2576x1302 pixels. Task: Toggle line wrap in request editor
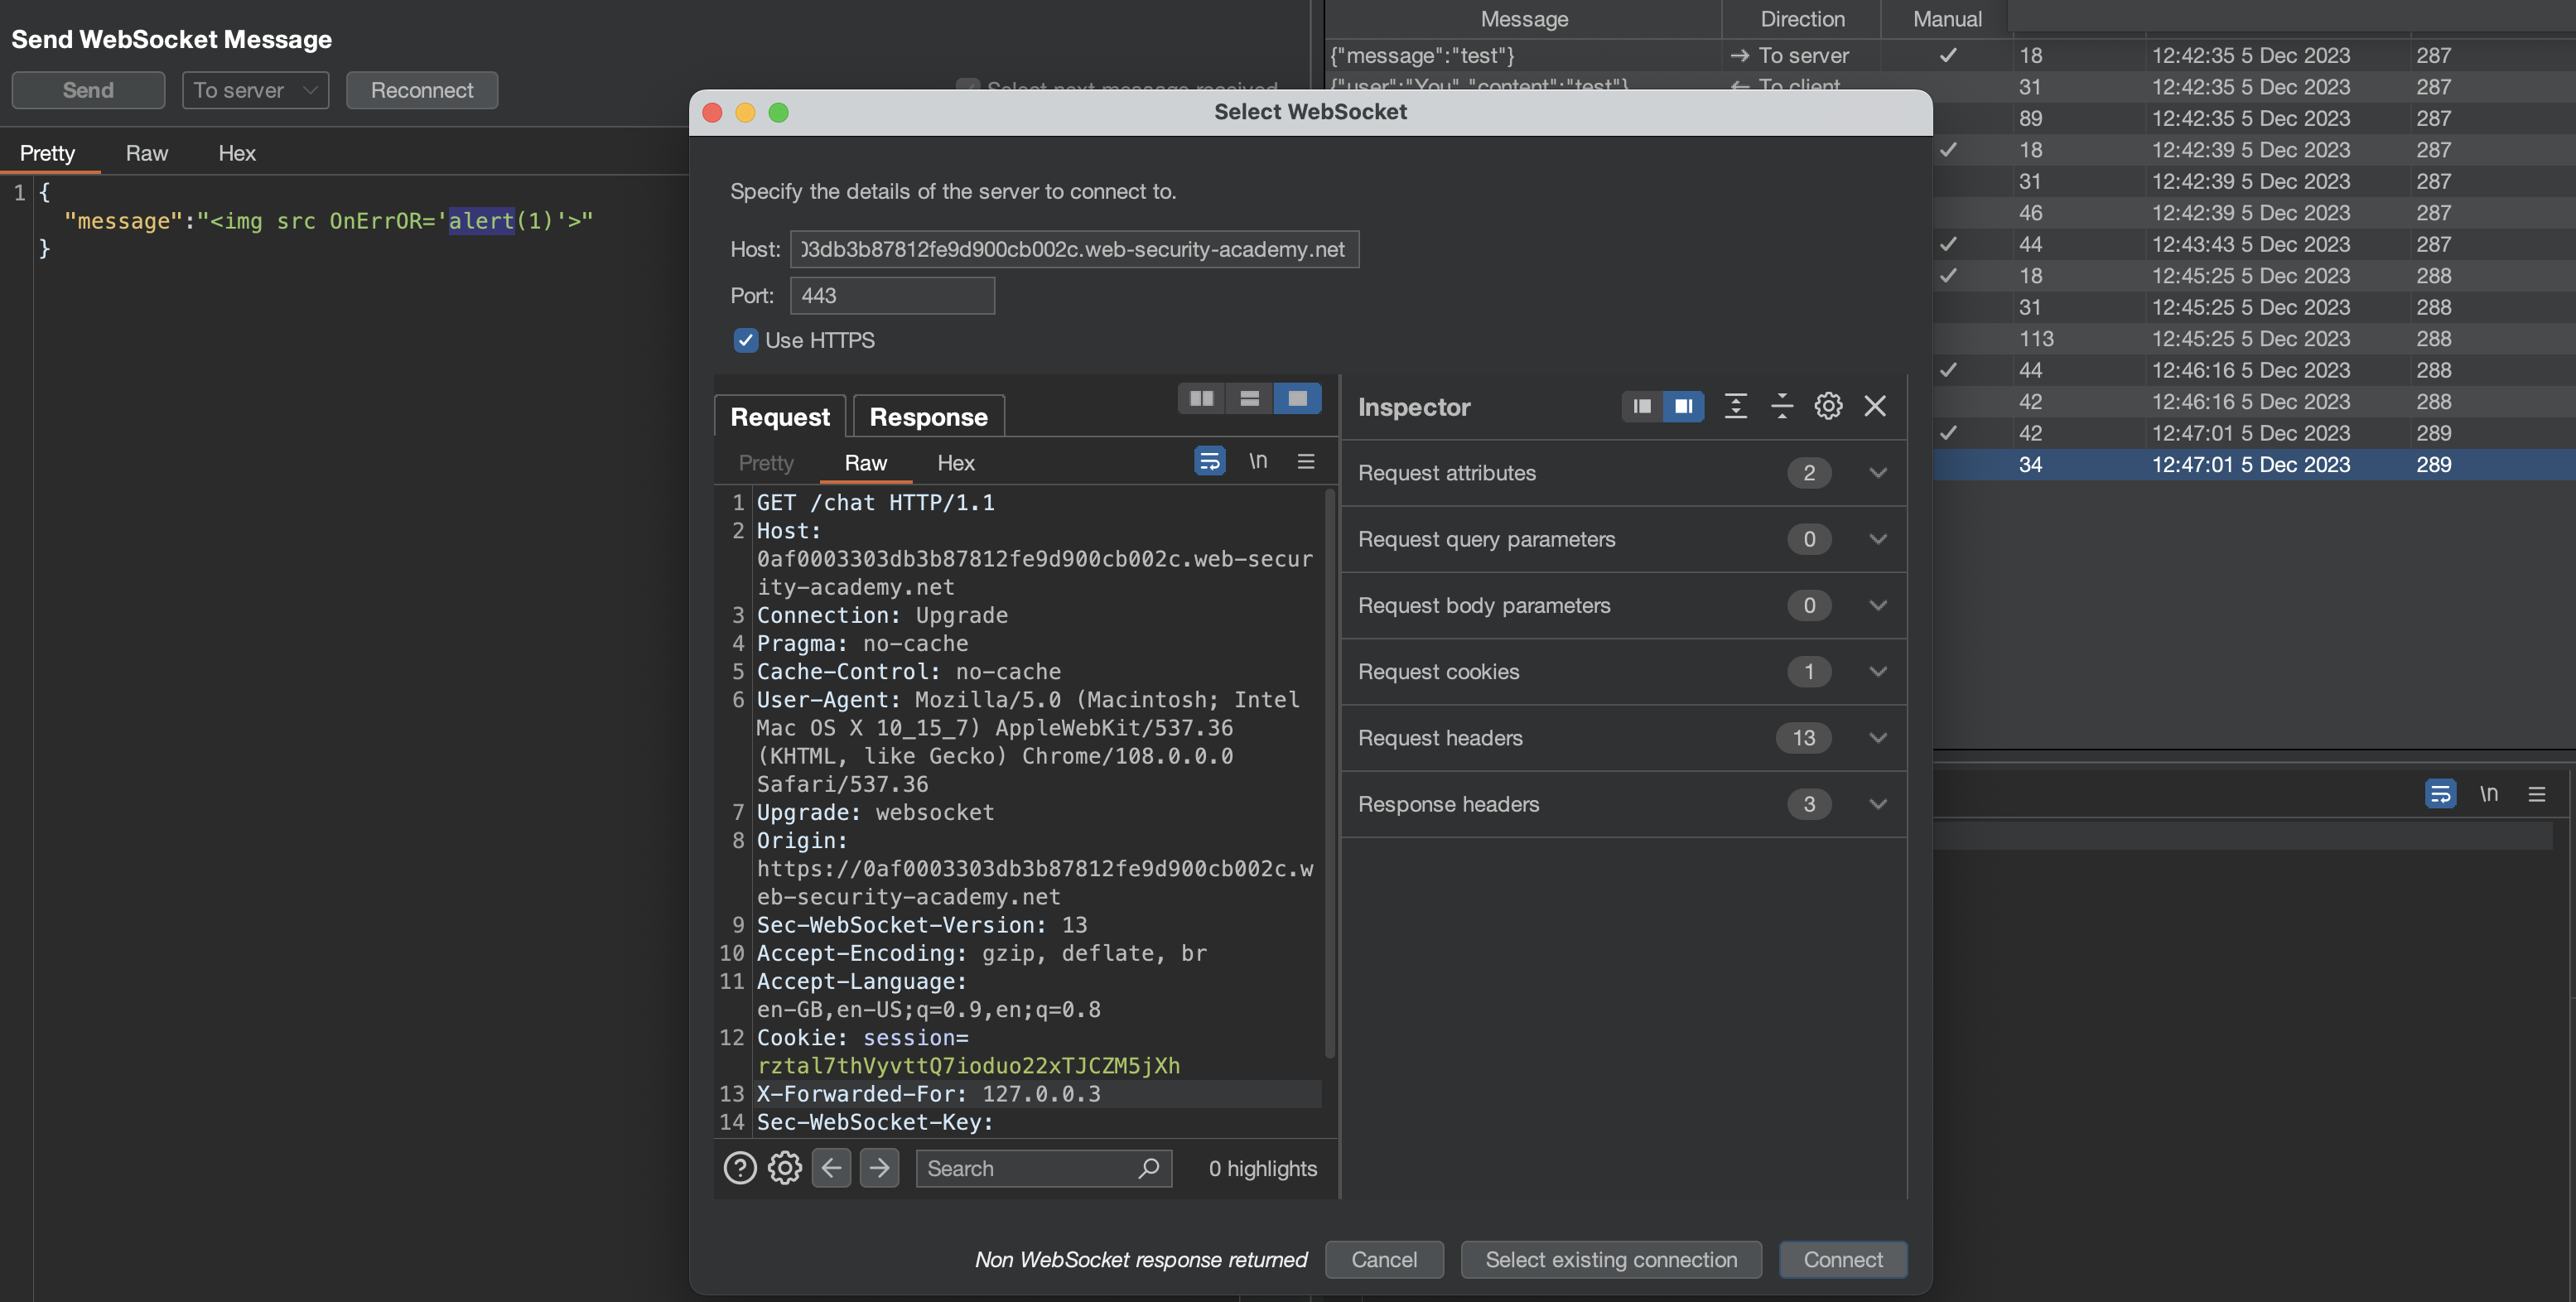pyautogui.click(x=1209, y=461)
